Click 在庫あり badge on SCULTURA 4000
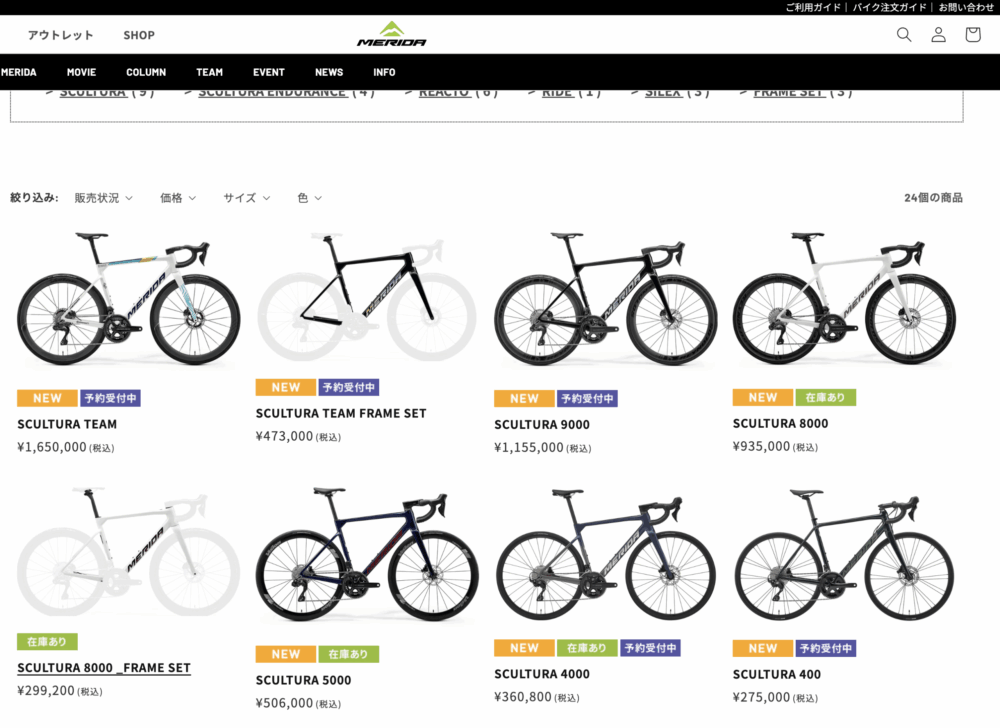This screenshot has height=728, width=1000. 587,648
